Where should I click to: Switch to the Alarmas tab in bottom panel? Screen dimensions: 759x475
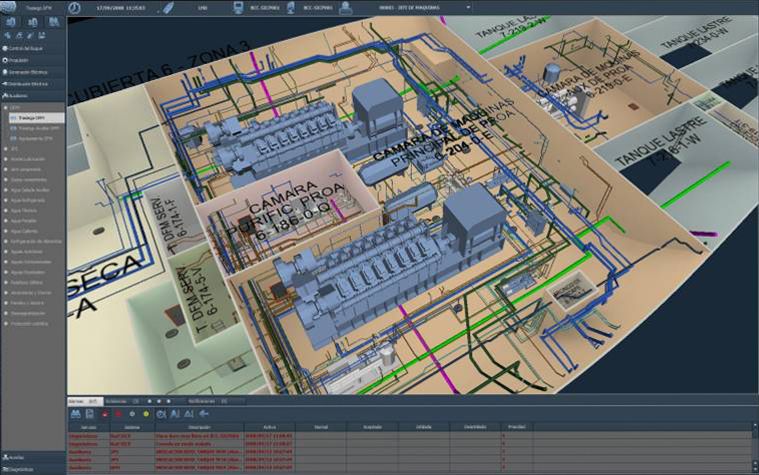[x=81, y=399]
